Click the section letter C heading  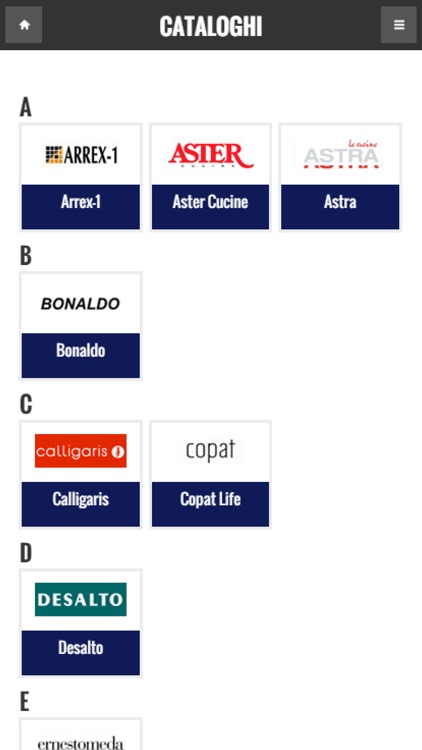tap(26, 405)
